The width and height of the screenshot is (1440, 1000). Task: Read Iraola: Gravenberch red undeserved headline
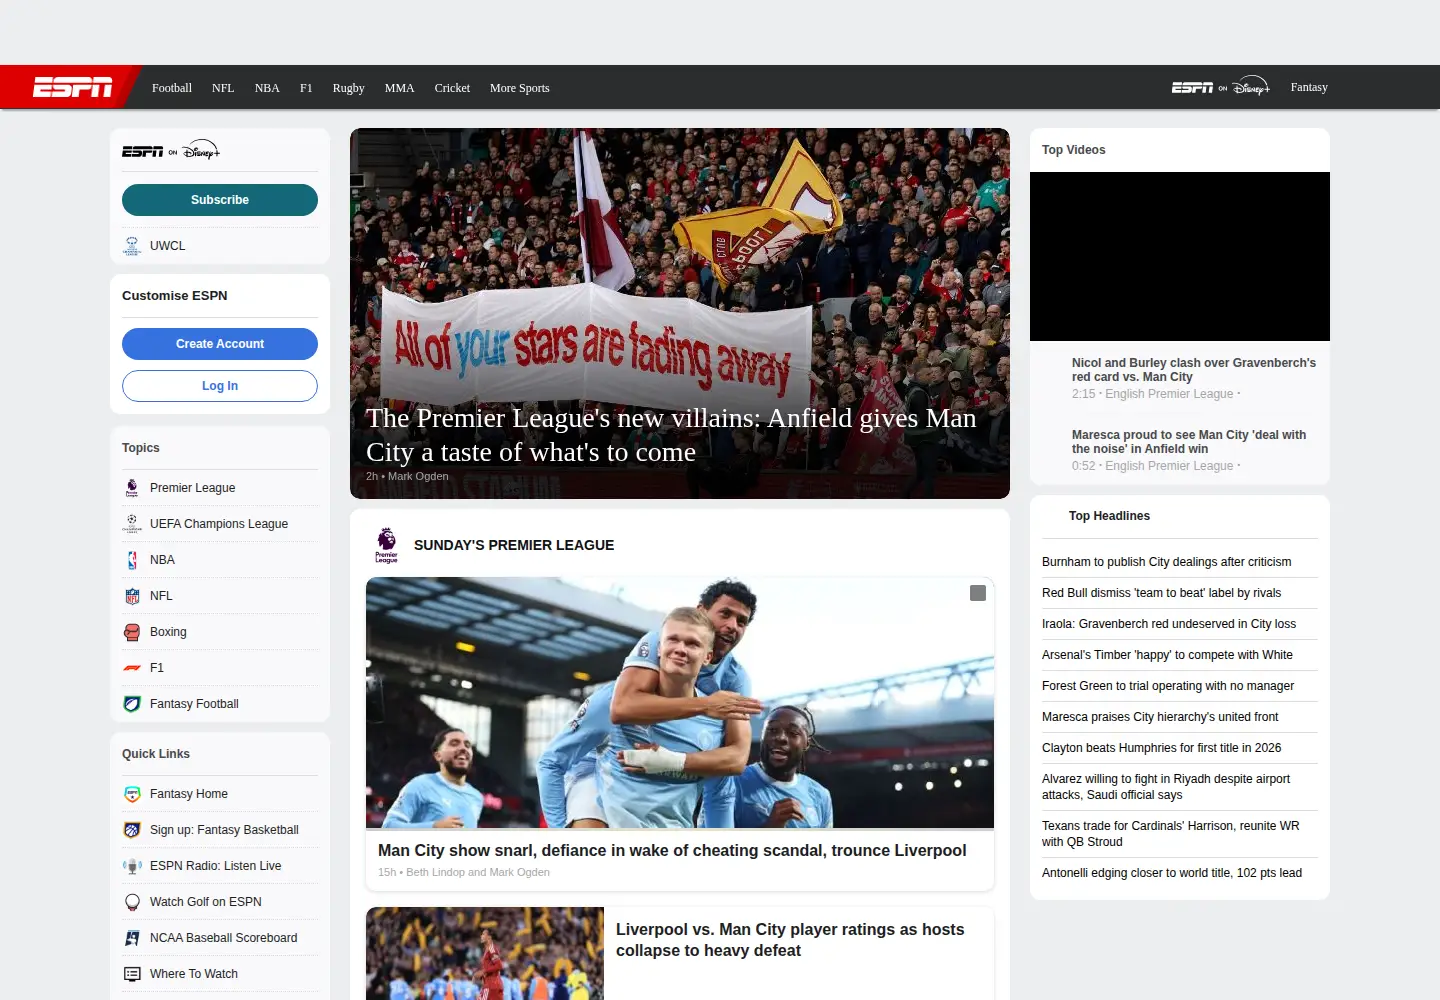tap(1169, 624)
